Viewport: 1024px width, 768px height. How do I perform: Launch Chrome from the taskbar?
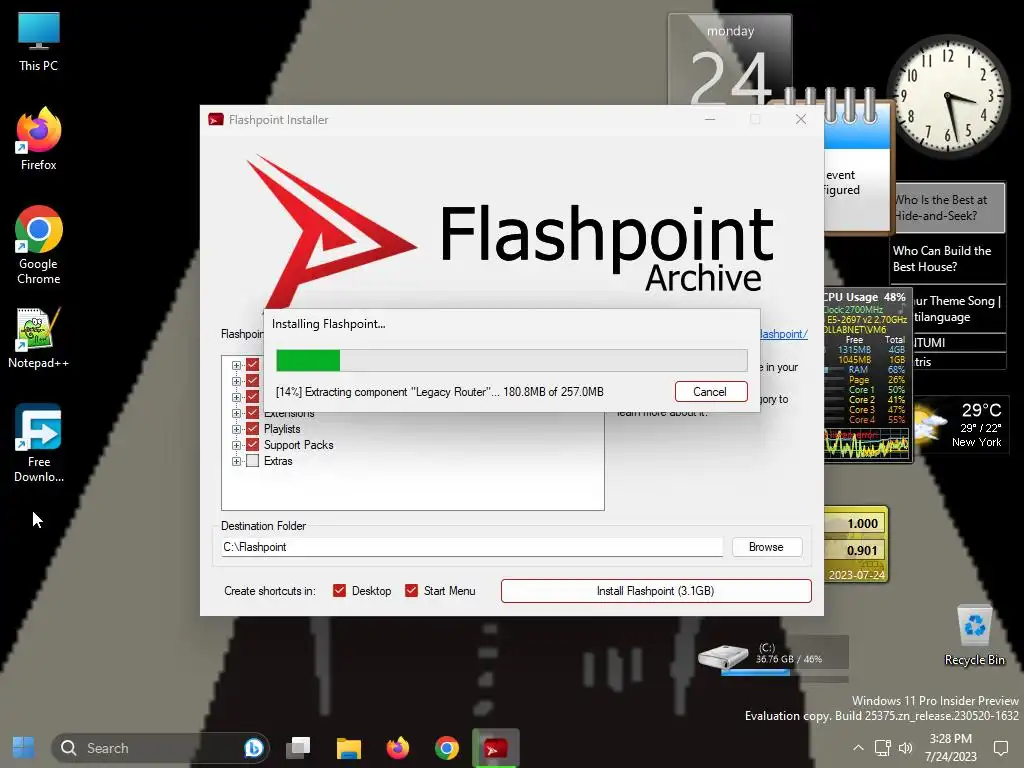447,748
